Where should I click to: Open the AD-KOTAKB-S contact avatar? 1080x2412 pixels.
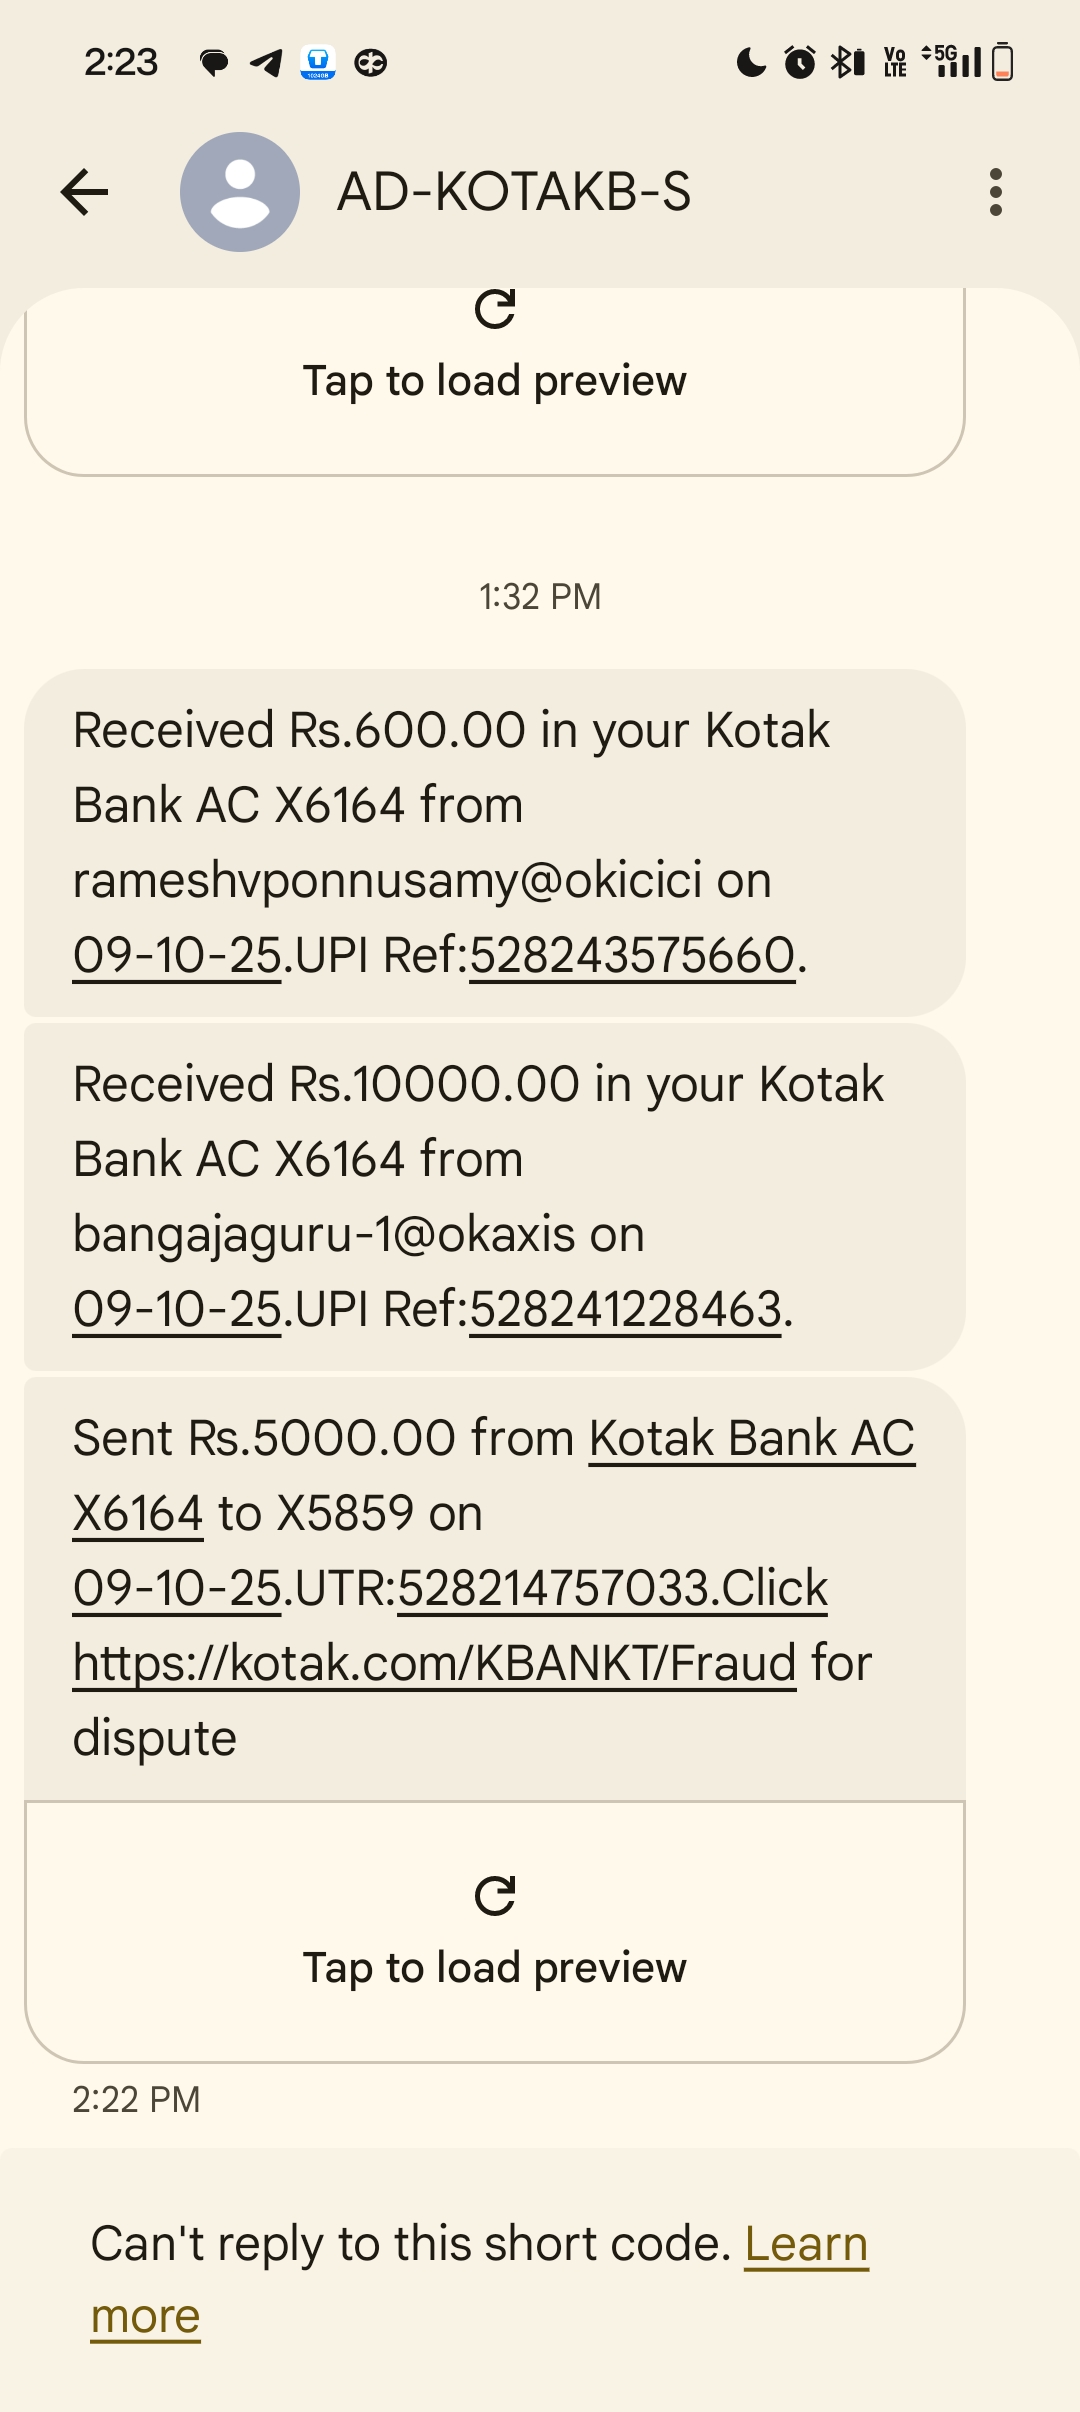tap(240, 192)
